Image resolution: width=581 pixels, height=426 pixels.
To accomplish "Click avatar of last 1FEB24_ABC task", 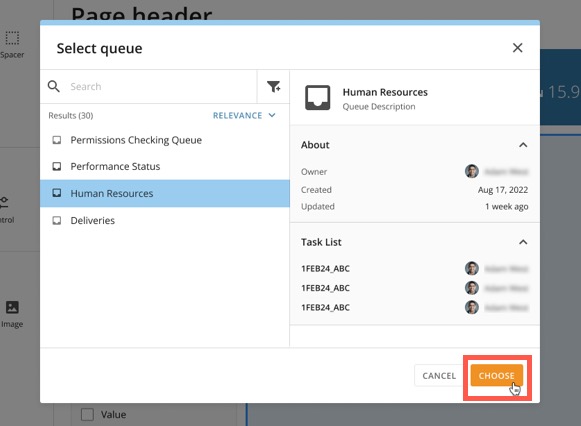I will (472, 307).
